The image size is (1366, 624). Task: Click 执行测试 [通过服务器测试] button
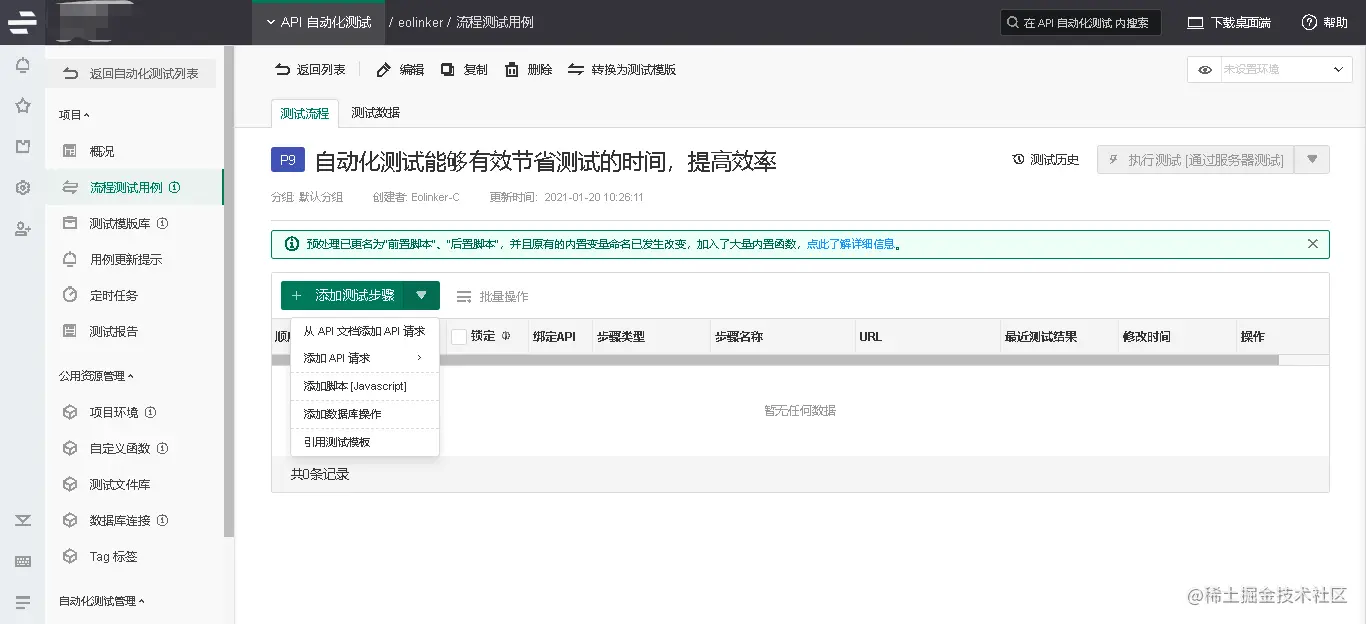pos(1195,160)
